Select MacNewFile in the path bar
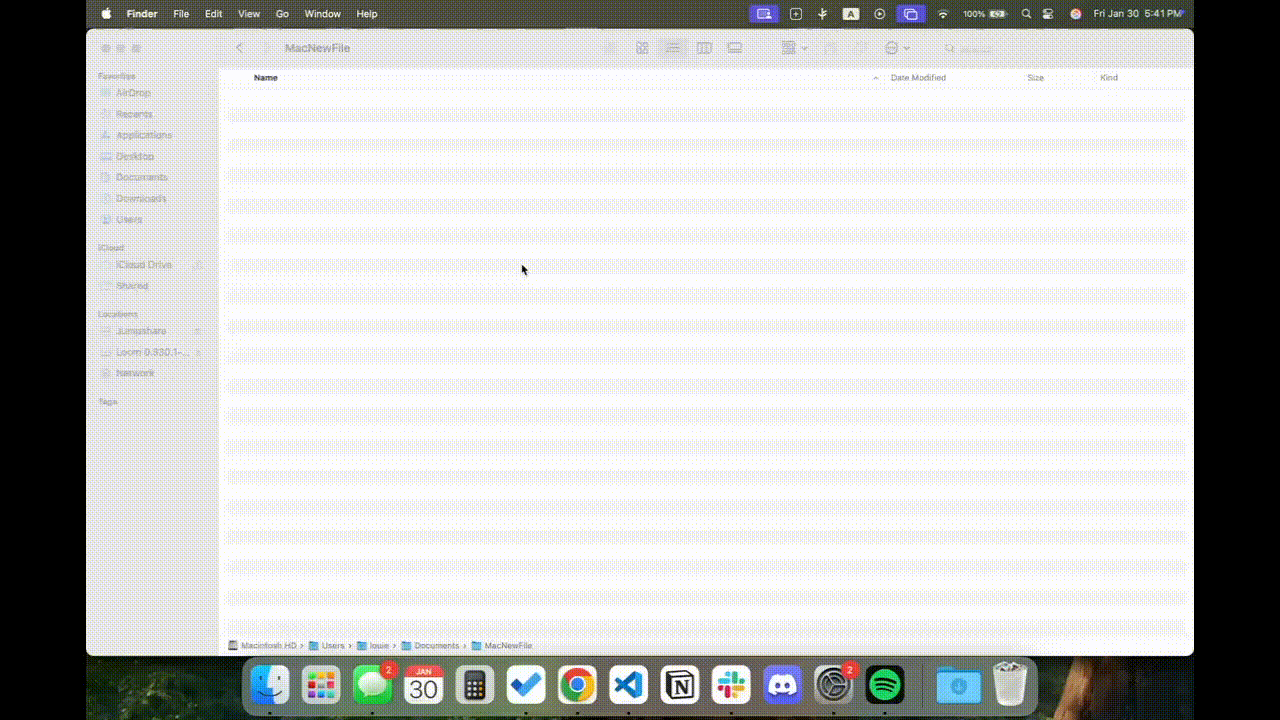The width and height of the screenshot is (1280, 720). (x=502, y=646)
